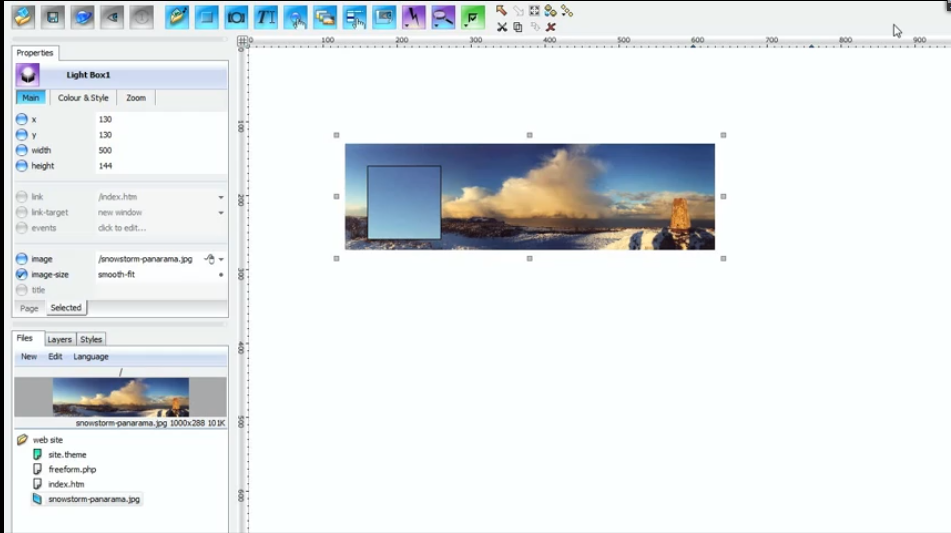Click the eye preview icon
Screen dimensions: 951x533
coord(112,17)
